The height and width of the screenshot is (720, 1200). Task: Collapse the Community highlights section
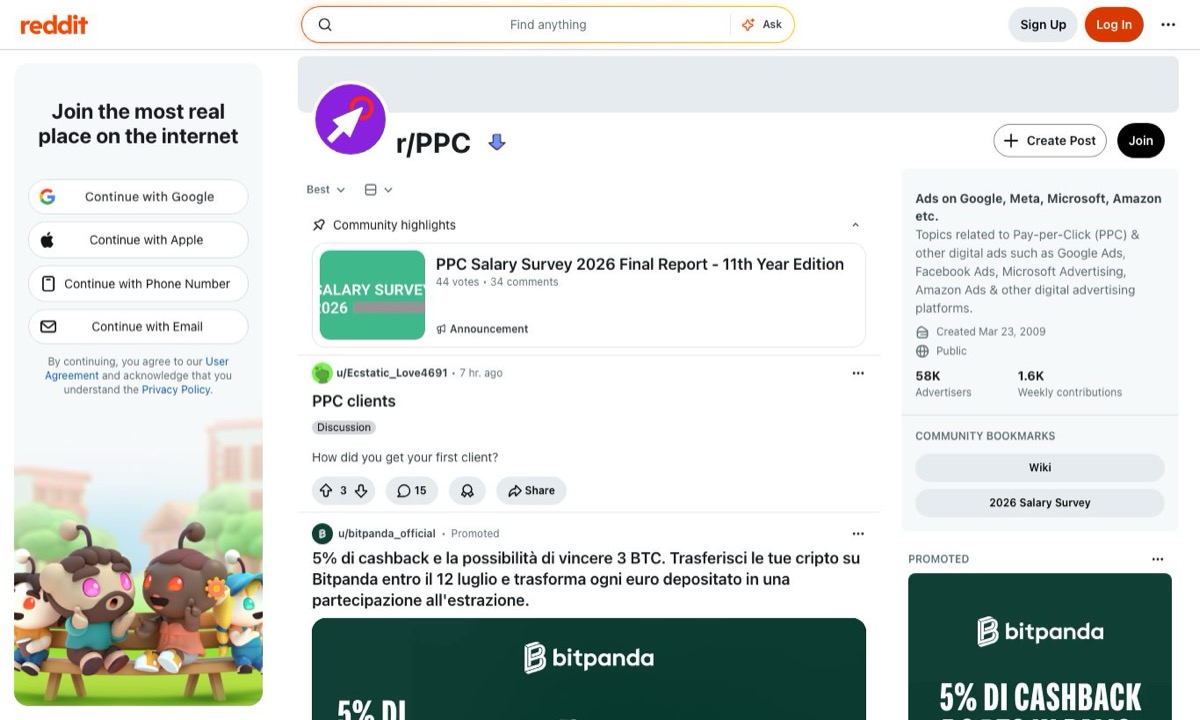click(855, 225)
